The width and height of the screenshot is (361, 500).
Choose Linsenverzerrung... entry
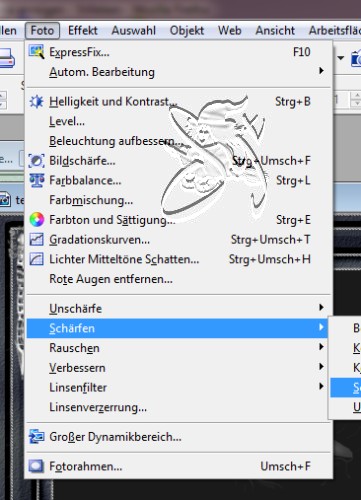click(x=180, y=407)
